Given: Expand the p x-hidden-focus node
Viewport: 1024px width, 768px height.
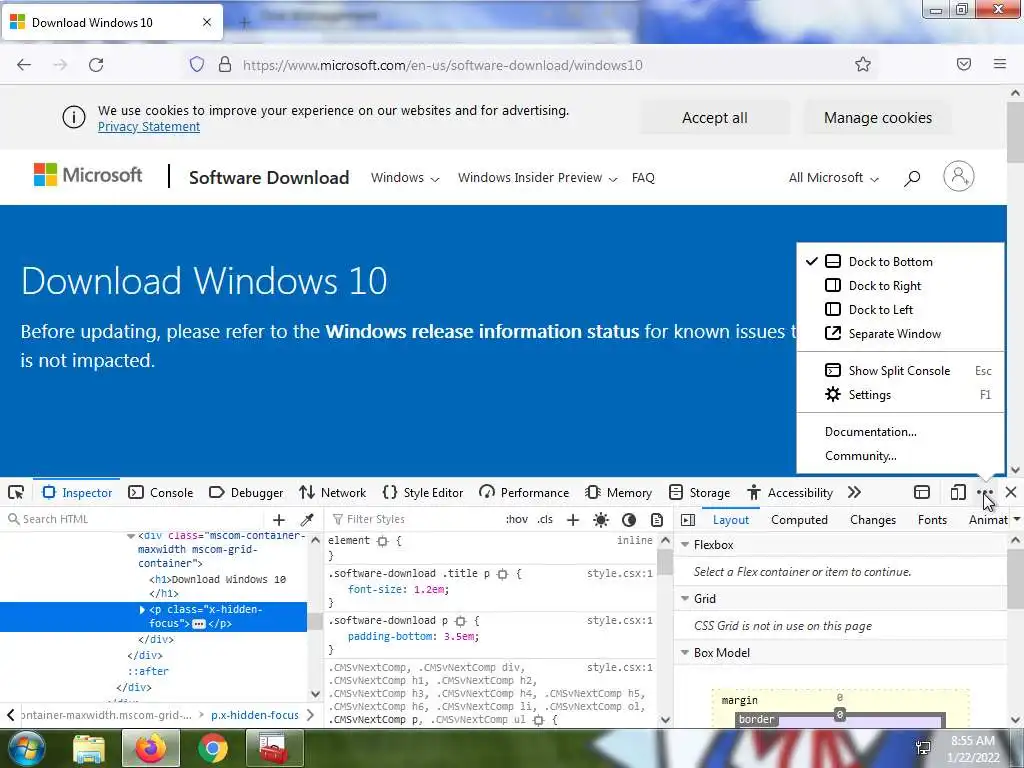Looking at the screenshot, I should (142, 609).
